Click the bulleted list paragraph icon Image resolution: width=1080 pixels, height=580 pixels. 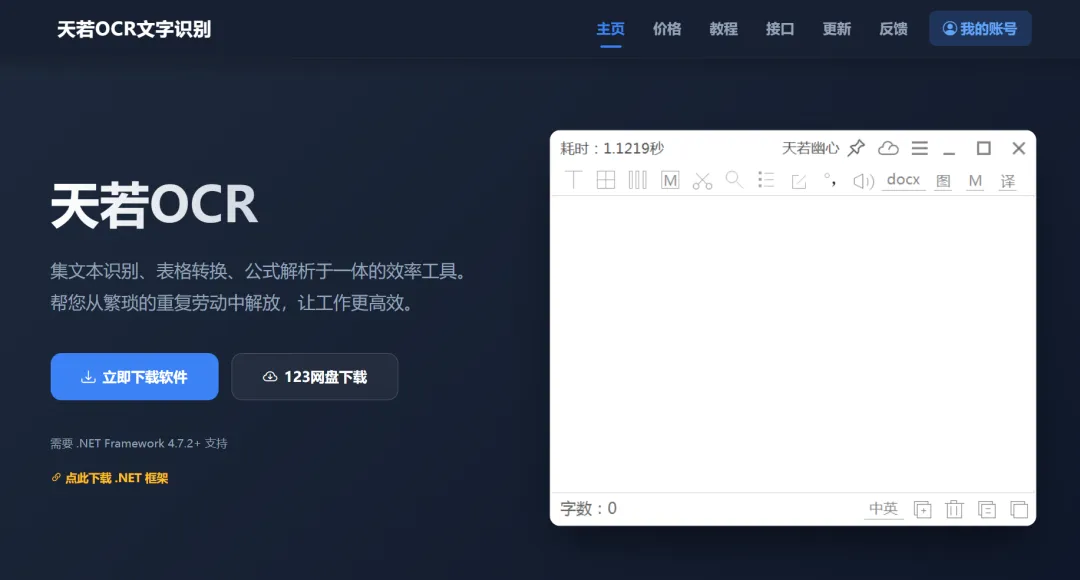coord(766,180)
